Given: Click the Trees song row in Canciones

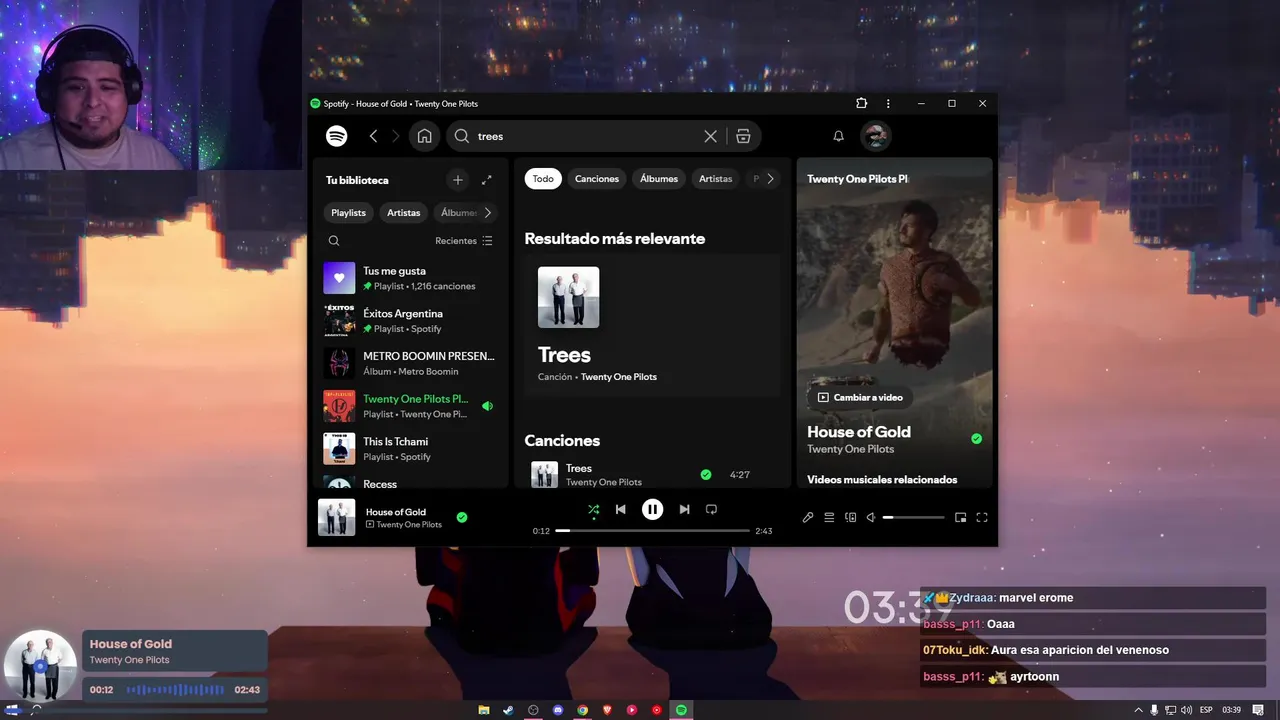Looking at the screenshot, I should tap(651, 475).
